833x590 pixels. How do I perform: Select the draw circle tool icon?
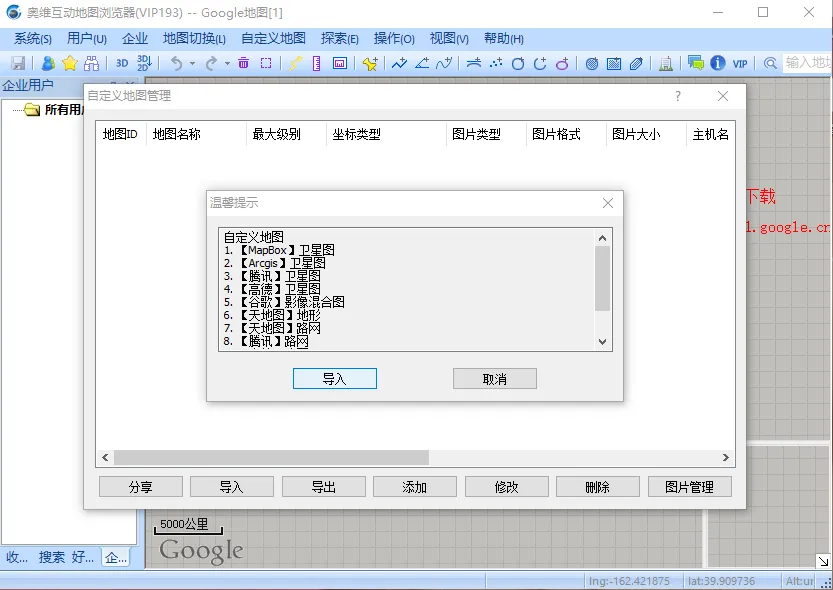[517, 63]
